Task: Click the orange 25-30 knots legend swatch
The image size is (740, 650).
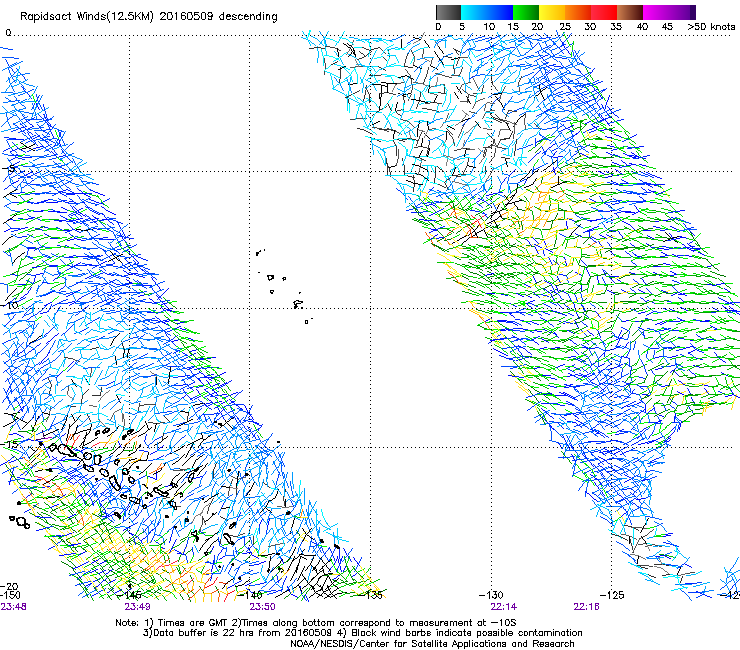Action: (x=578, y=12)
